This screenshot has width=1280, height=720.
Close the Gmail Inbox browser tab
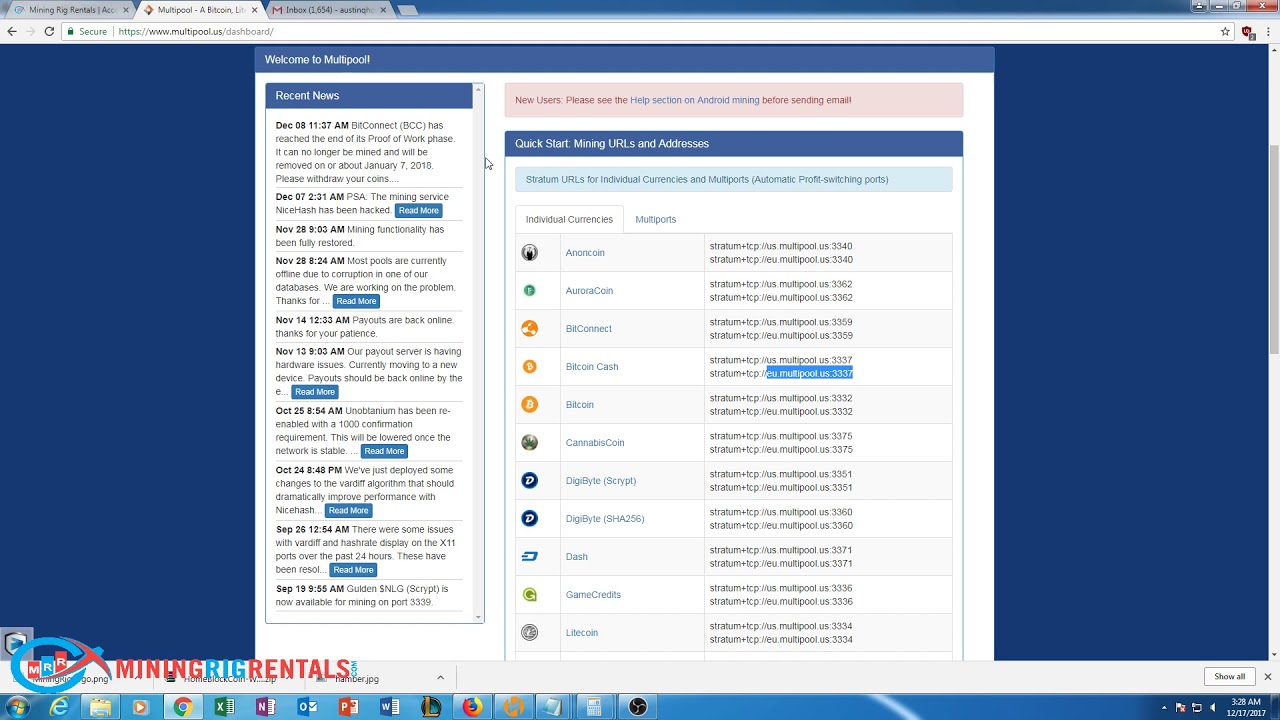click(382, 10)
